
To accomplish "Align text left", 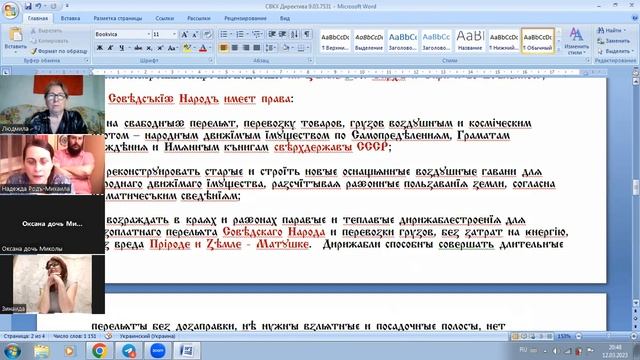I will (224, 48).
